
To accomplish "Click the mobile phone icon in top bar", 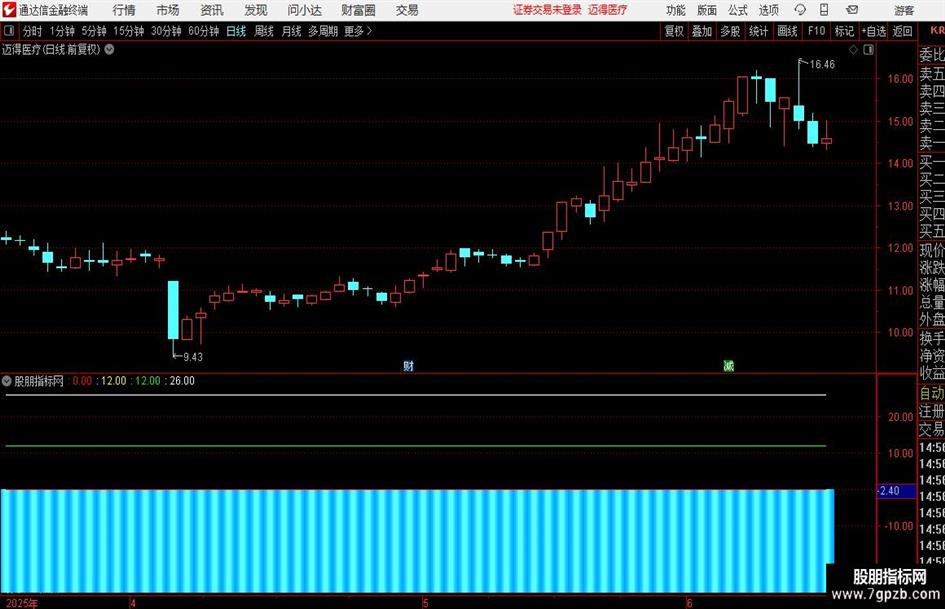I will click(824, 10).
